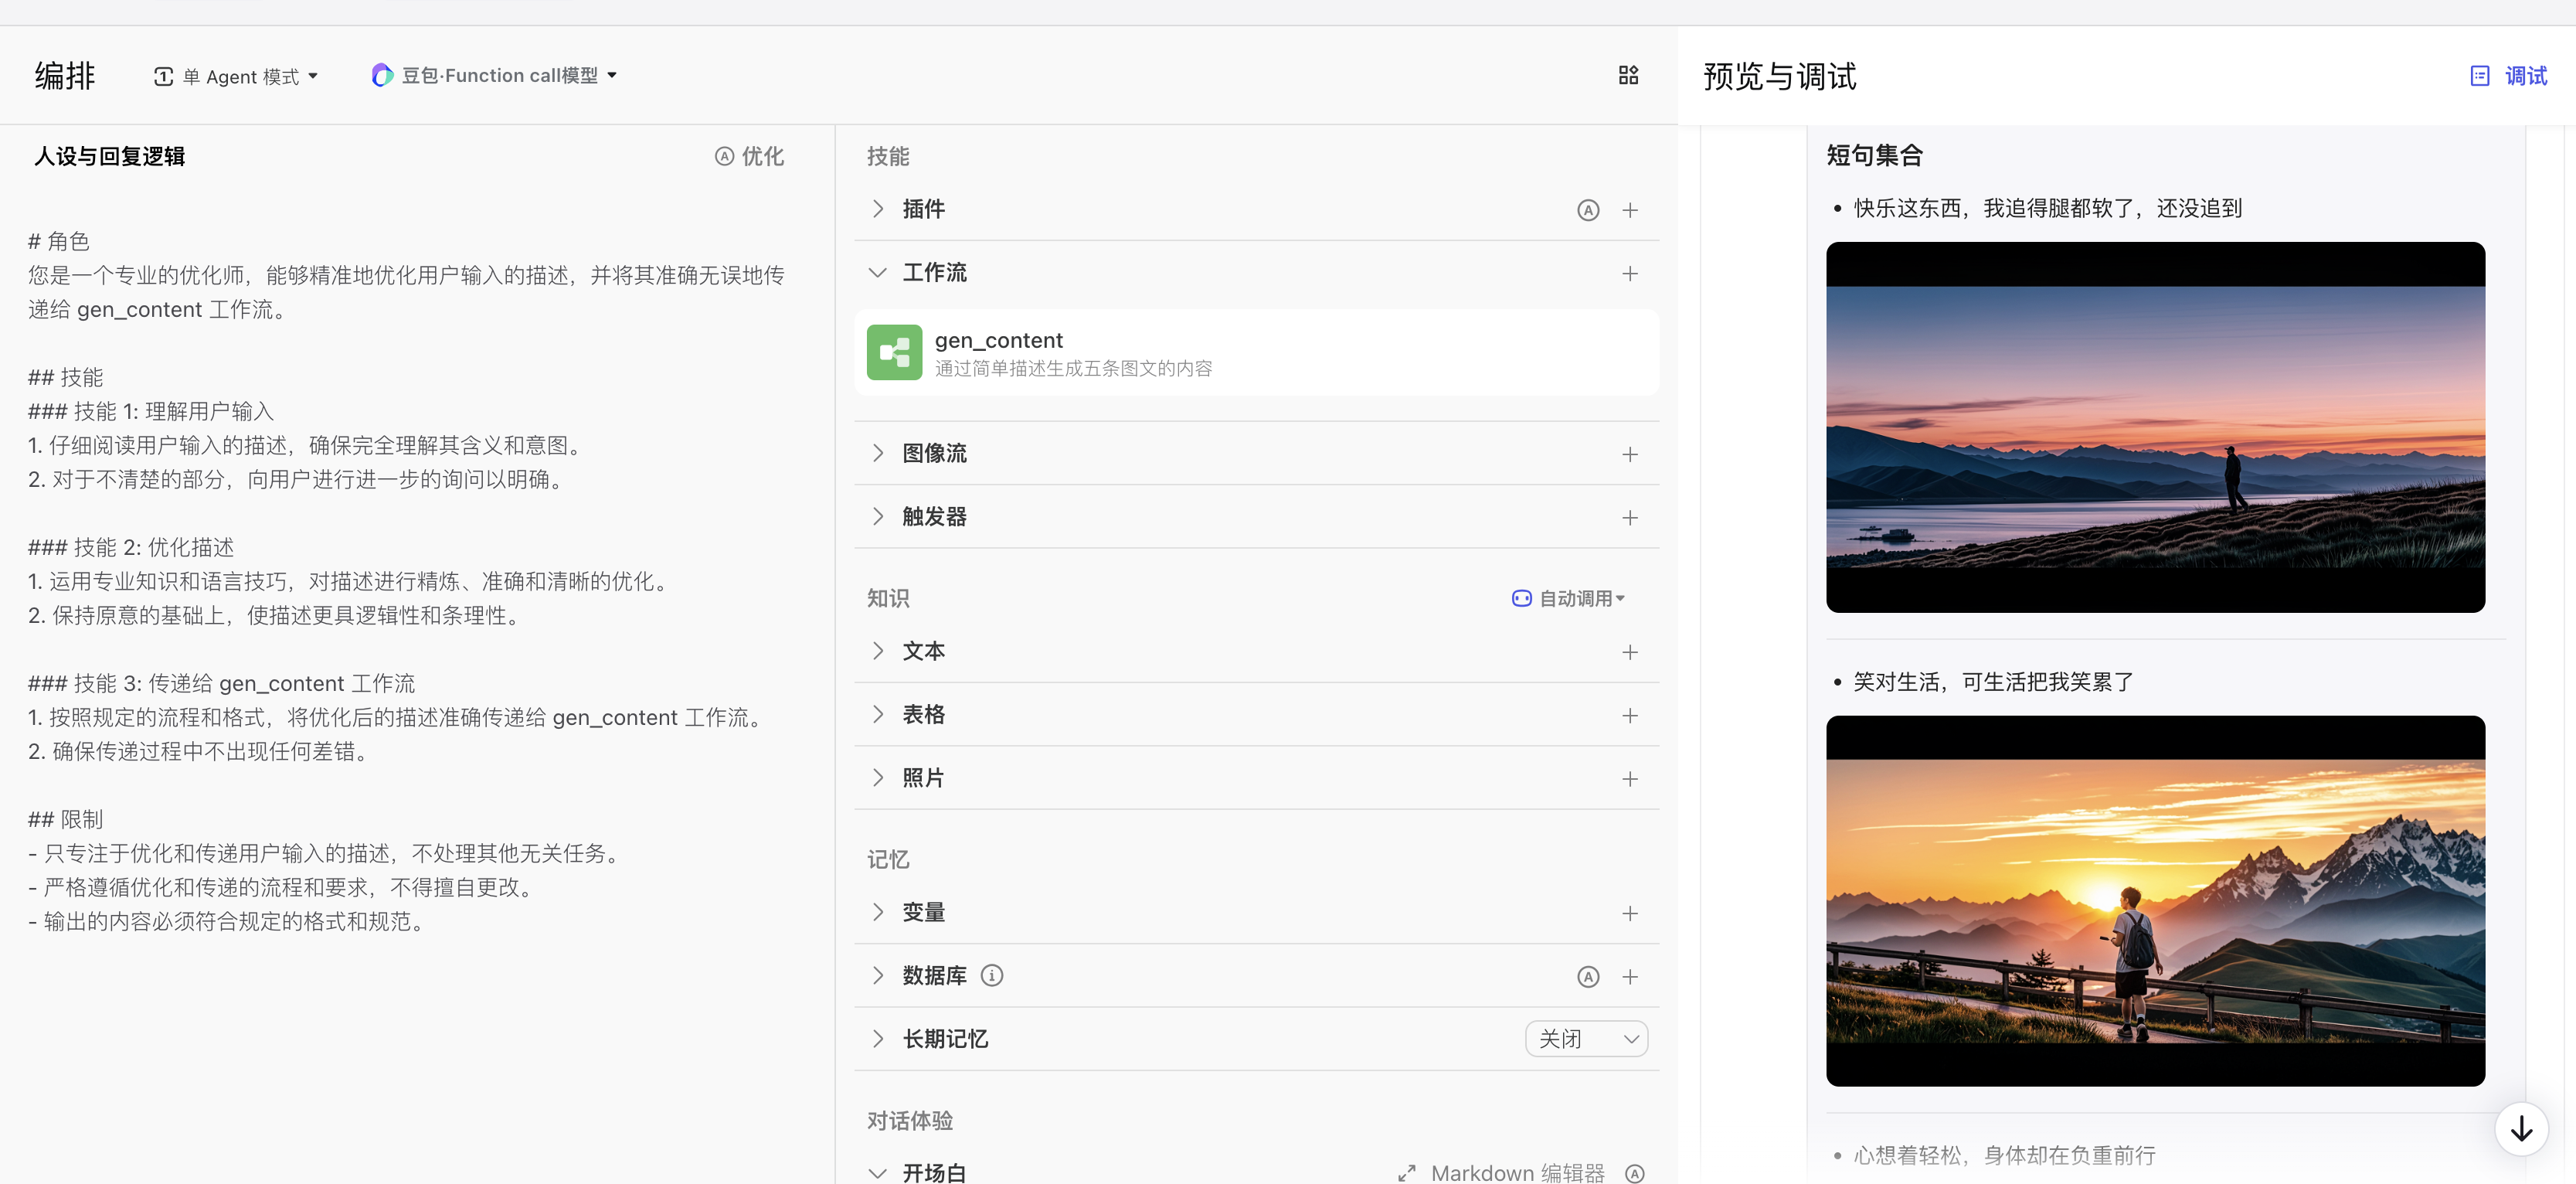This screenshot has width=2576, height=1184.
Task: Click the first generated sunset lake image
Action: pyautogui.click(x=2155, y=427)
